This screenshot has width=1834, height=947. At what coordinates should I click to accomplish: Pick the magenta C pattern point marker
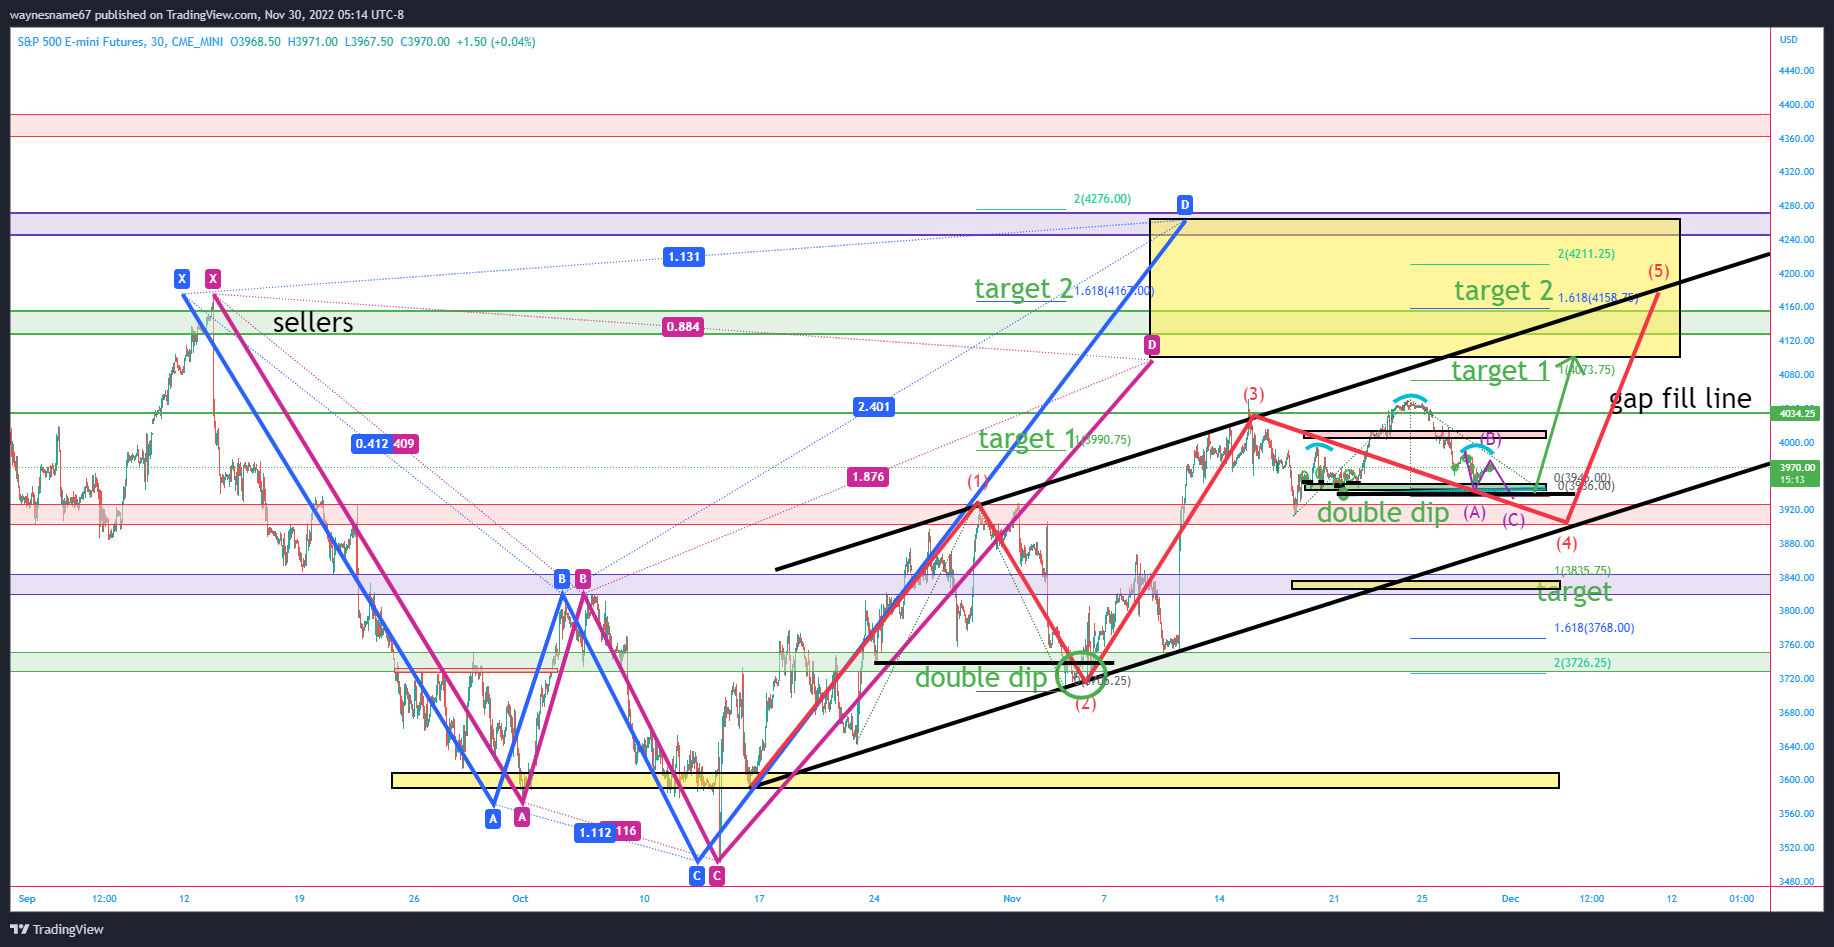(x=717, y=876)
